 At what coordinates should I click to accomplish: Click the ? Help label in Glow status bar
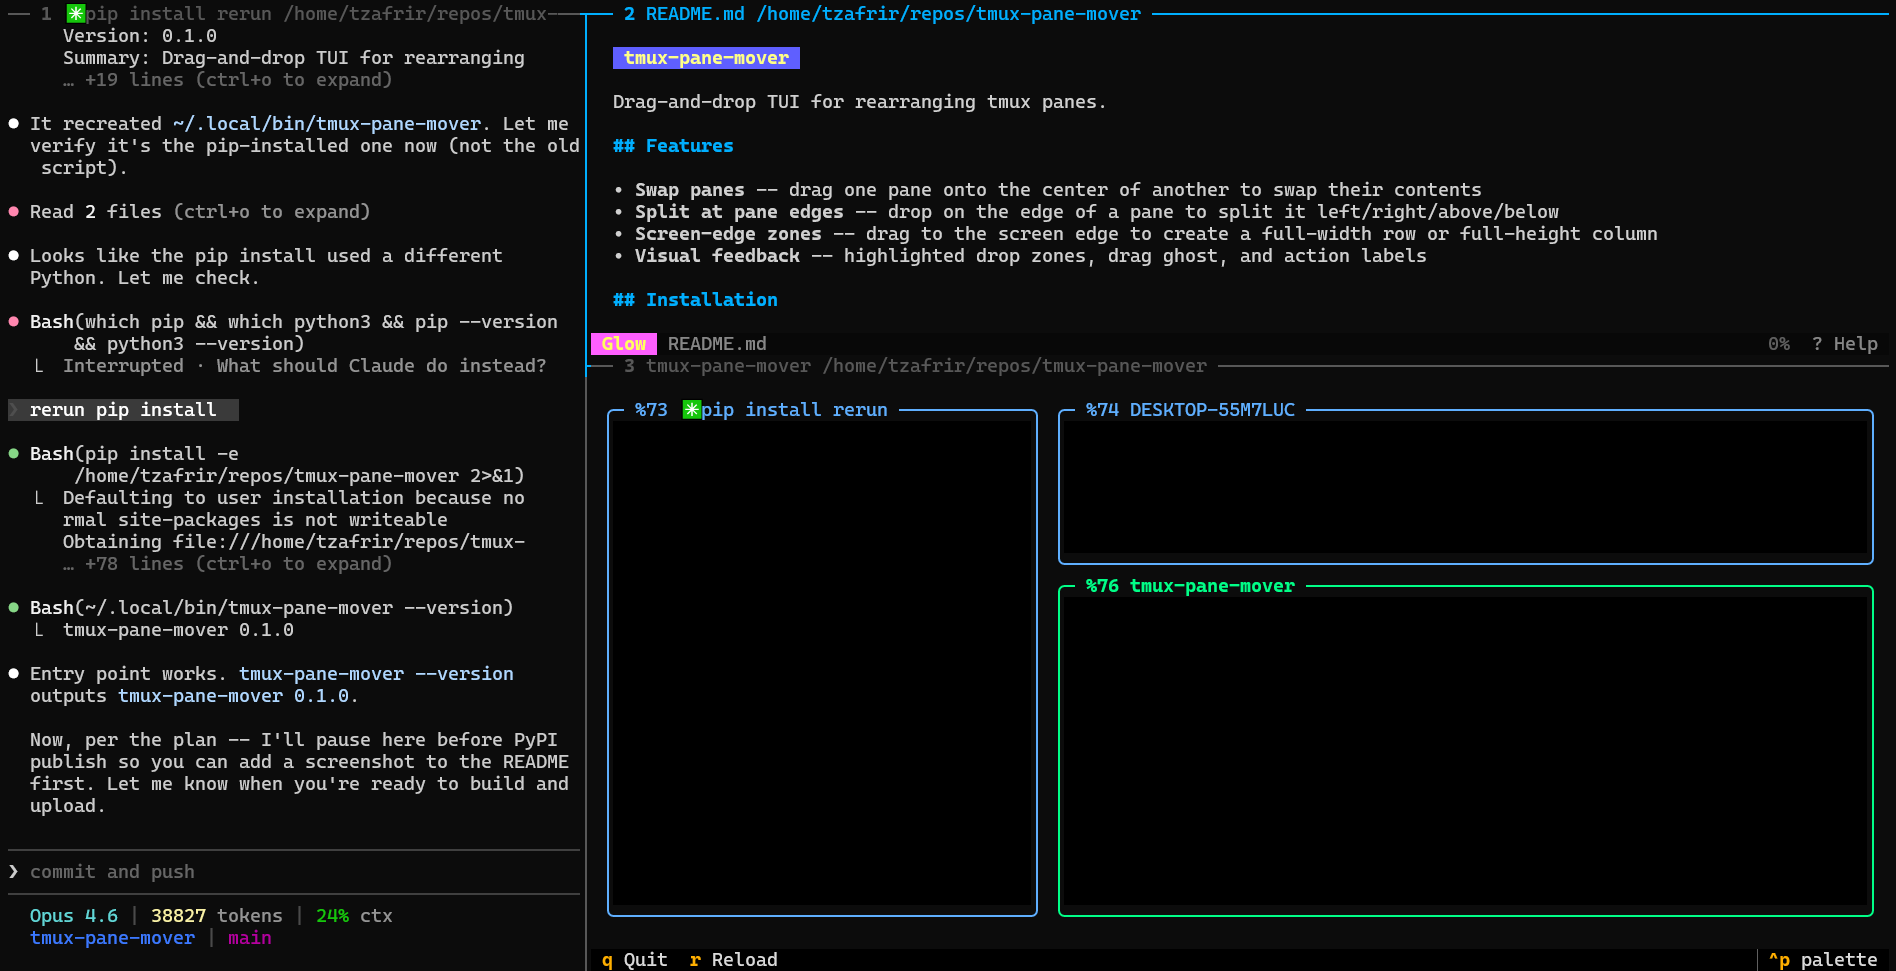coord(1845,344)
